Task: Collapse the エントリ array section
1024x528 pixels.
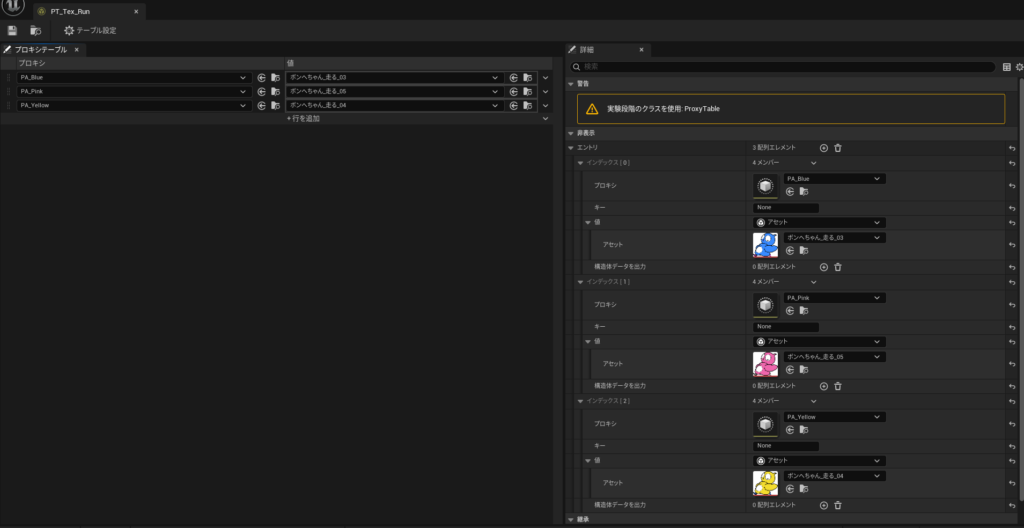Action: click(572, 148)
